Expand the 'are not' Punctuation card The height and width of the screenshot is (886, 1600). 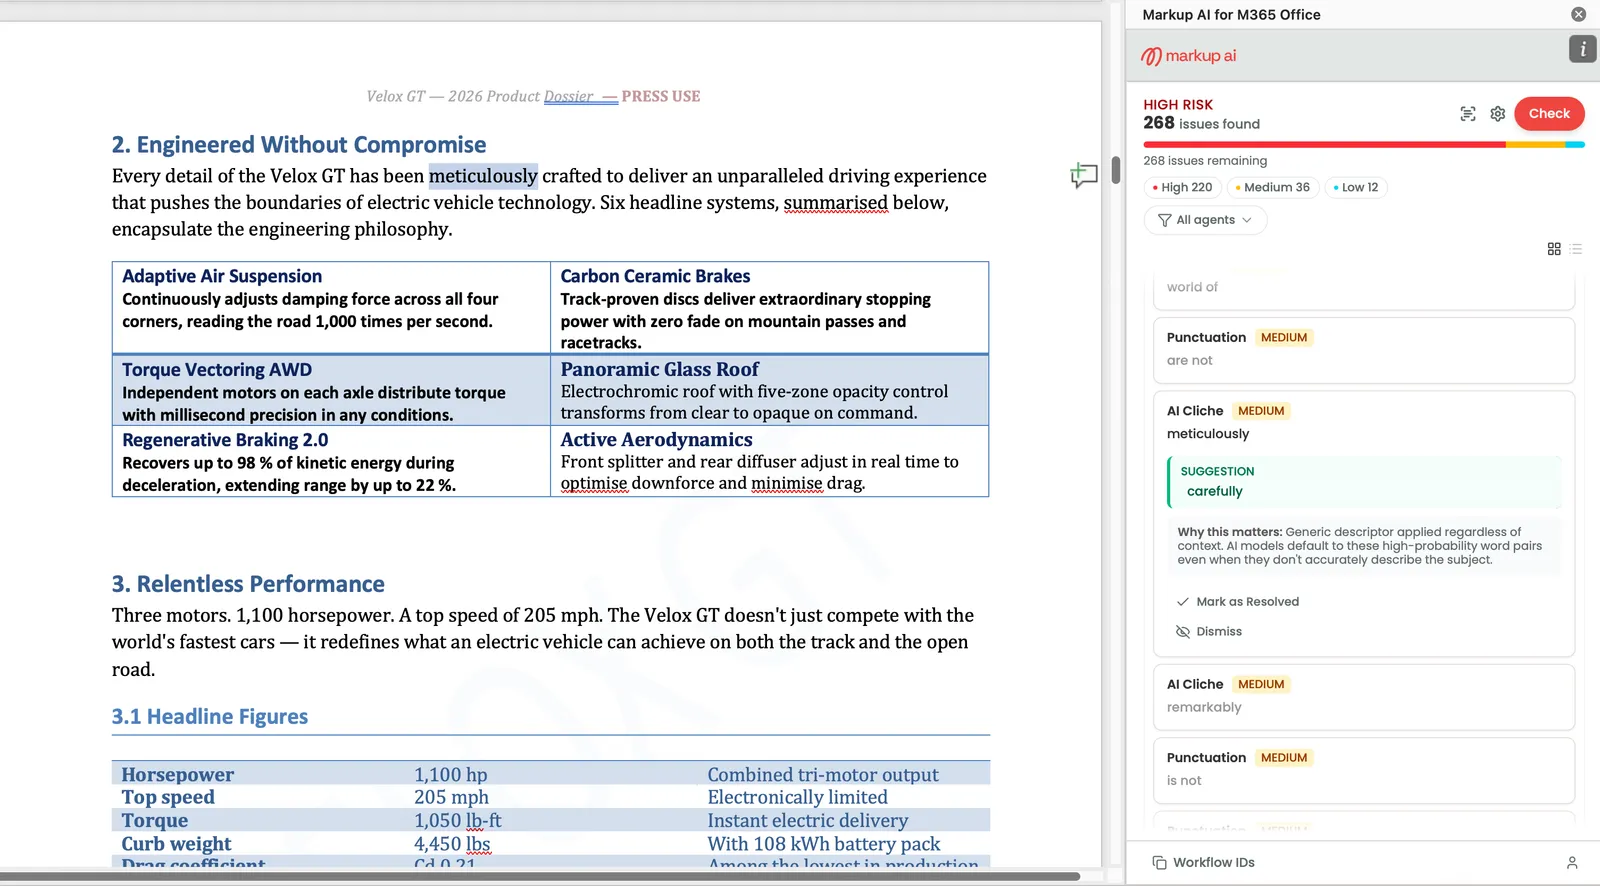coord(1364,350)
